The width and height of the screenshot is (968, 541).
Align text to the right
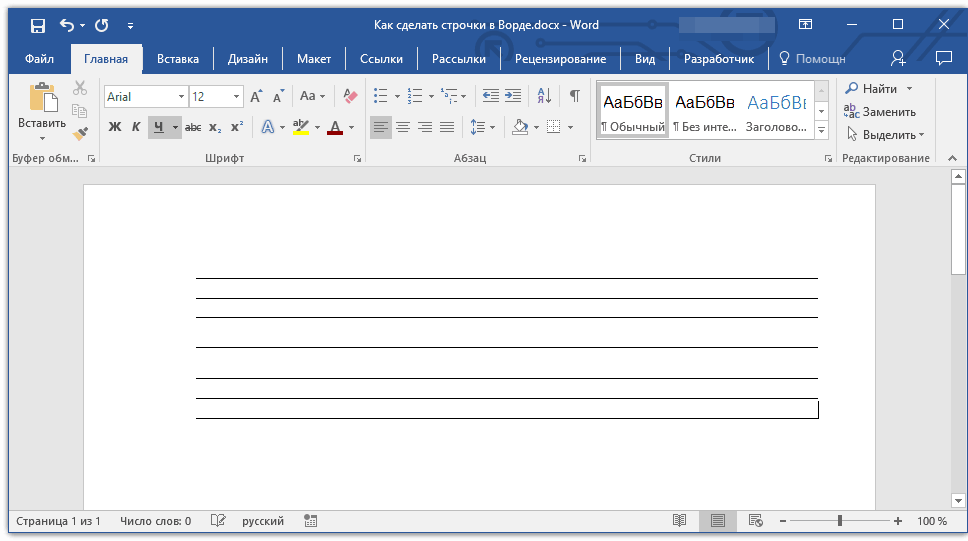[x=425, y=127]
